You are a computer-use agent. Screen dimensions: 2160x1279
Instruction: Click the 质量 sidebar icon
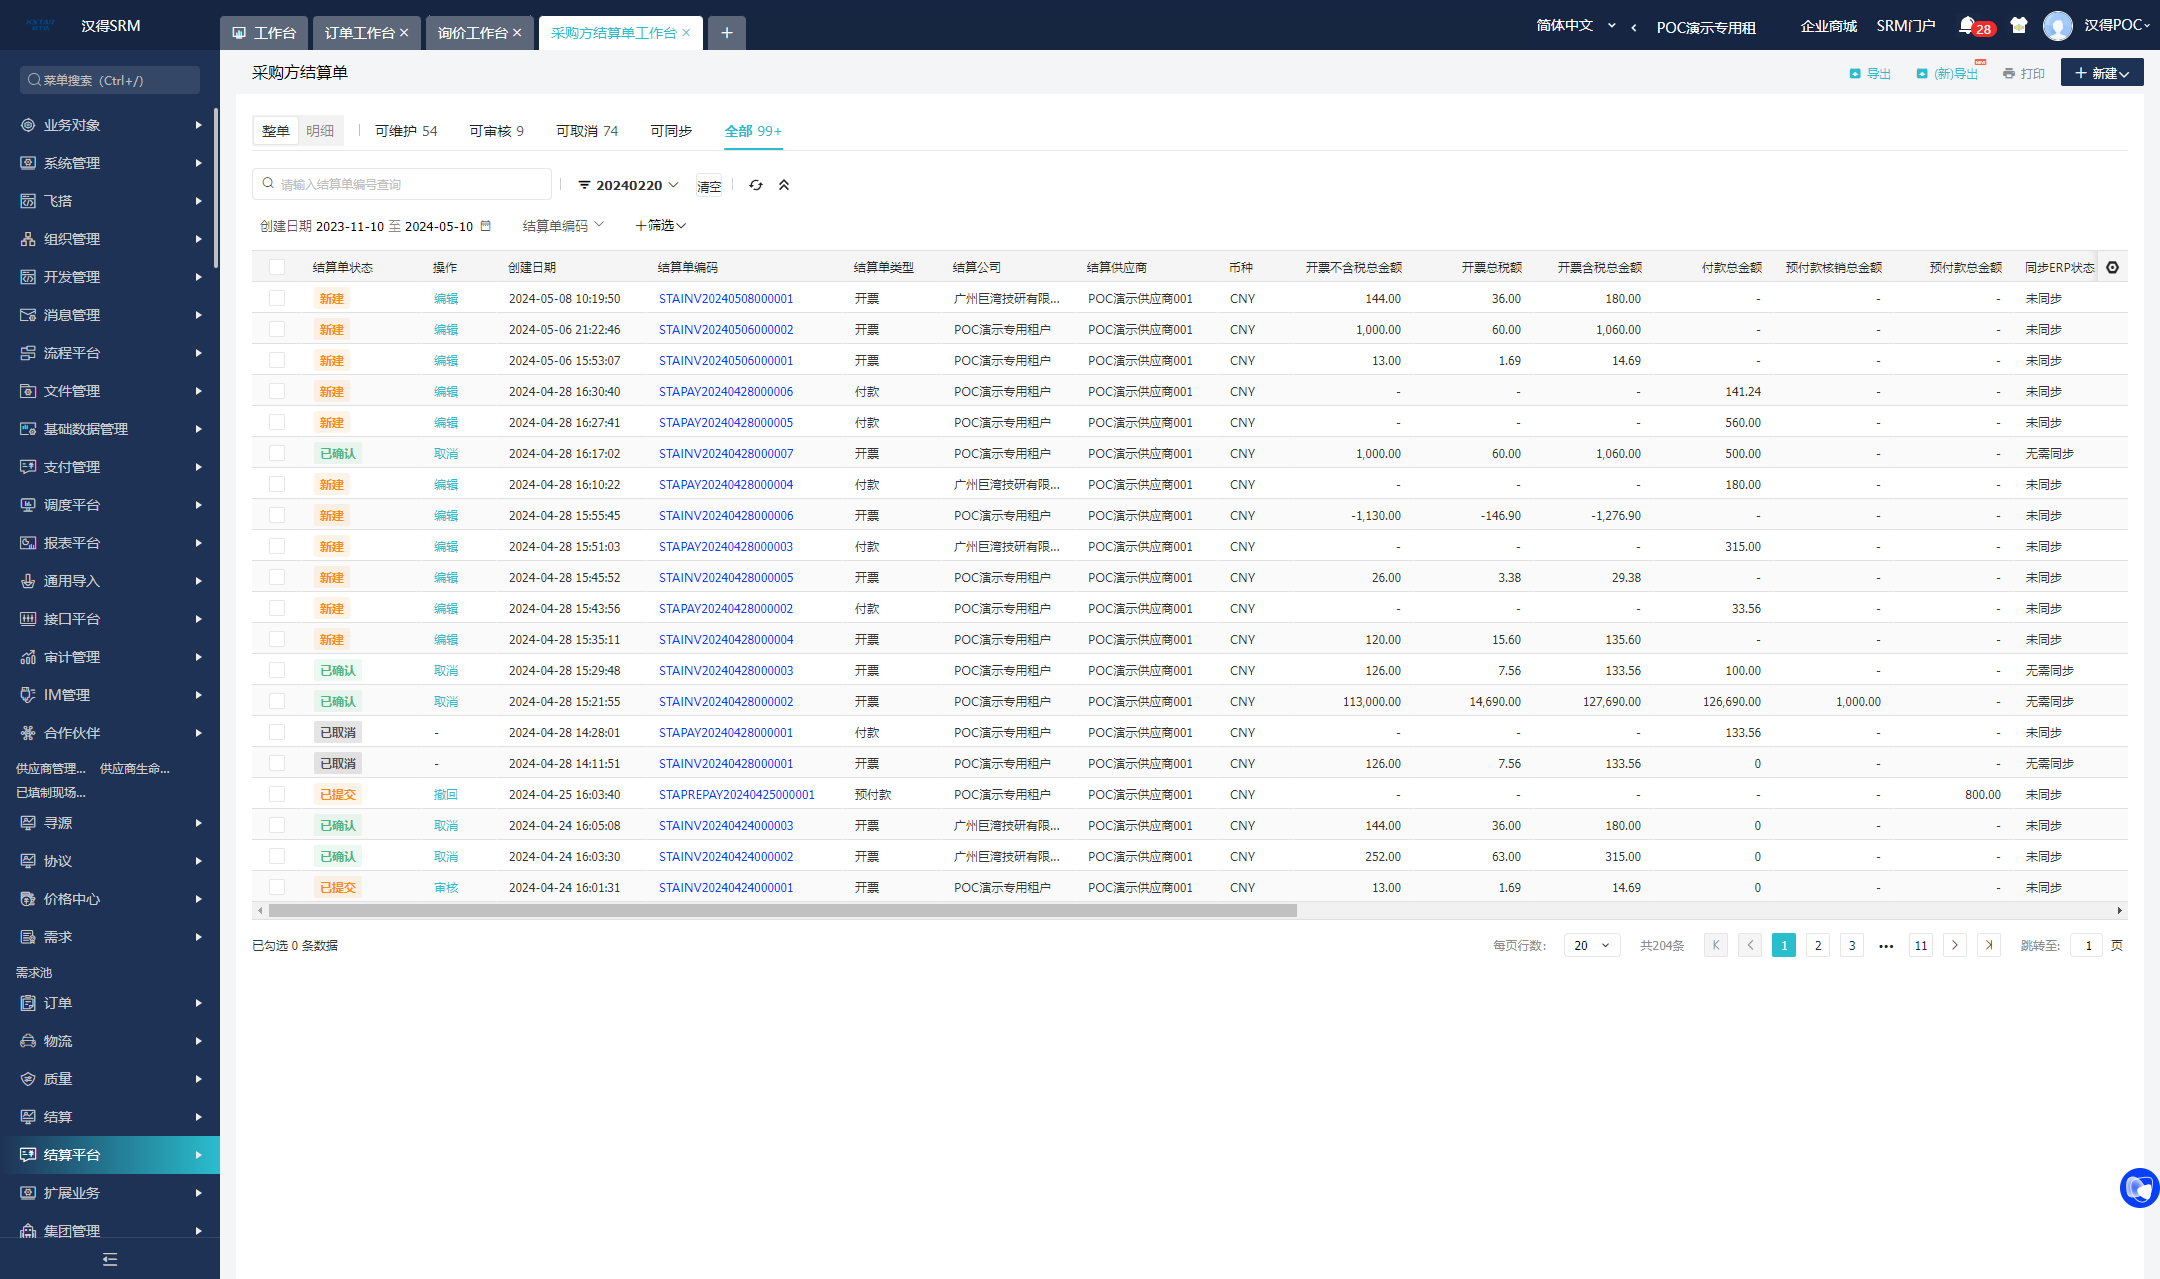28,1079
